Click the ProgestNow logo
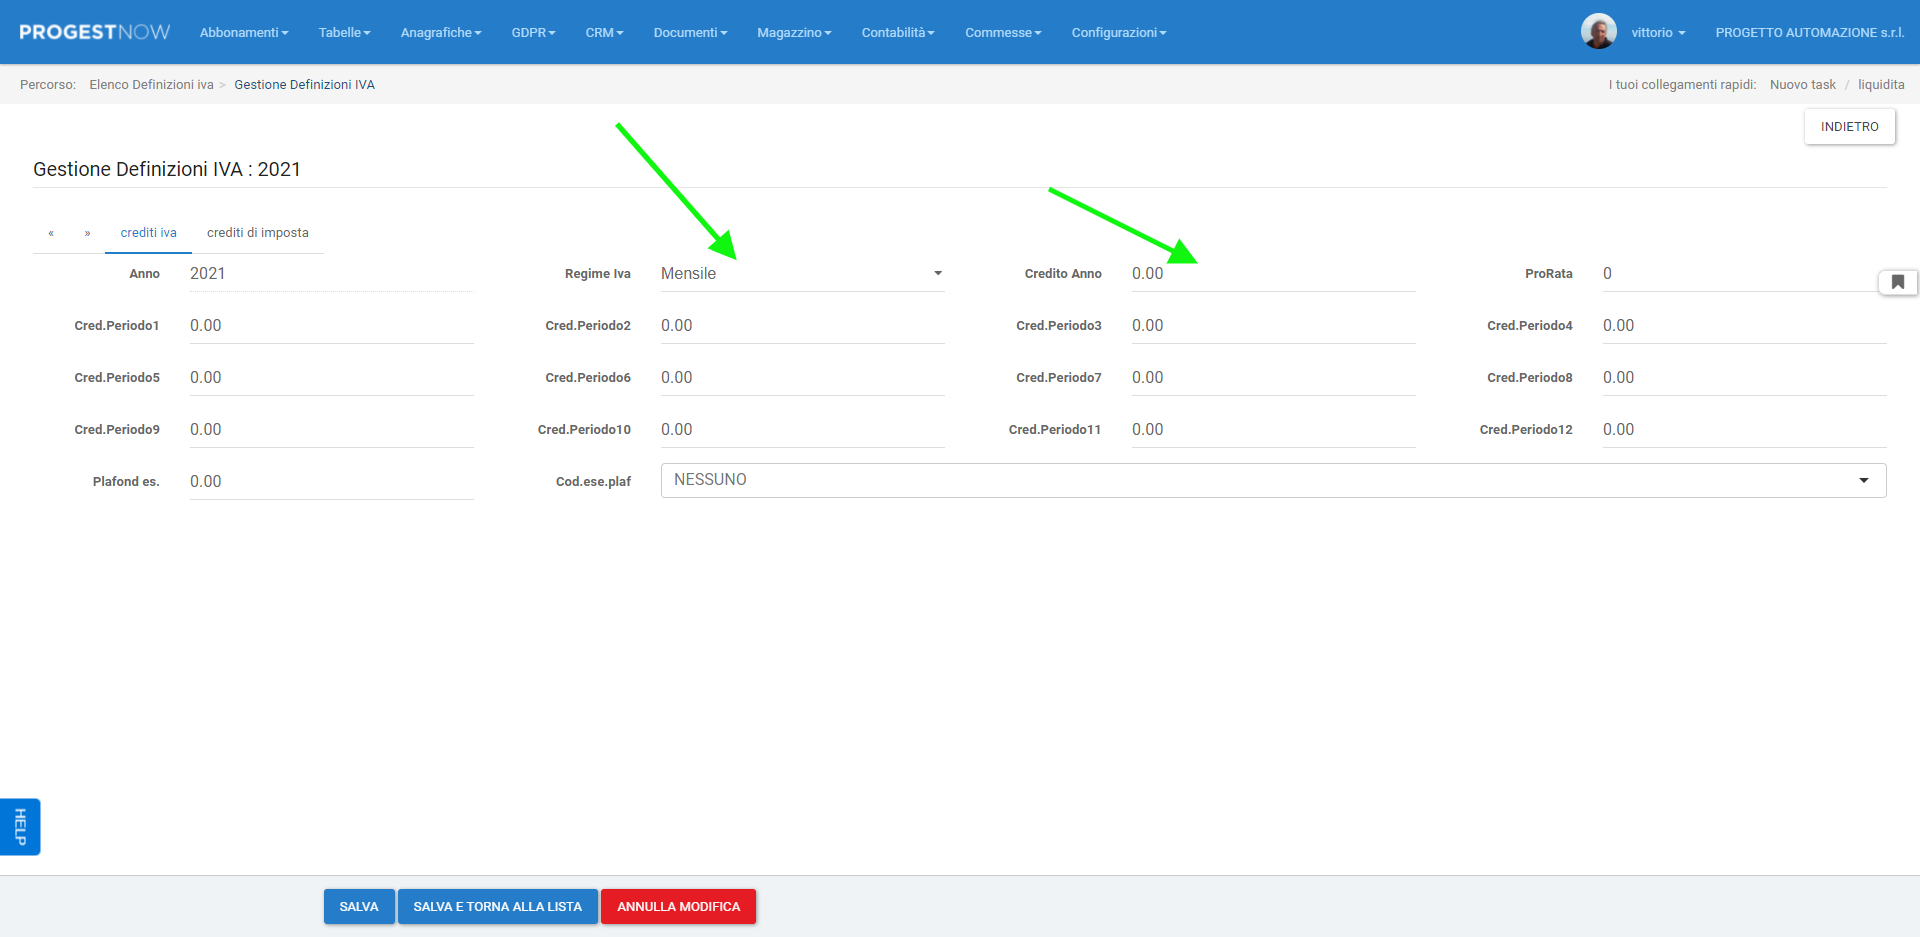1920x937 pixels. [x=95, y=32]
